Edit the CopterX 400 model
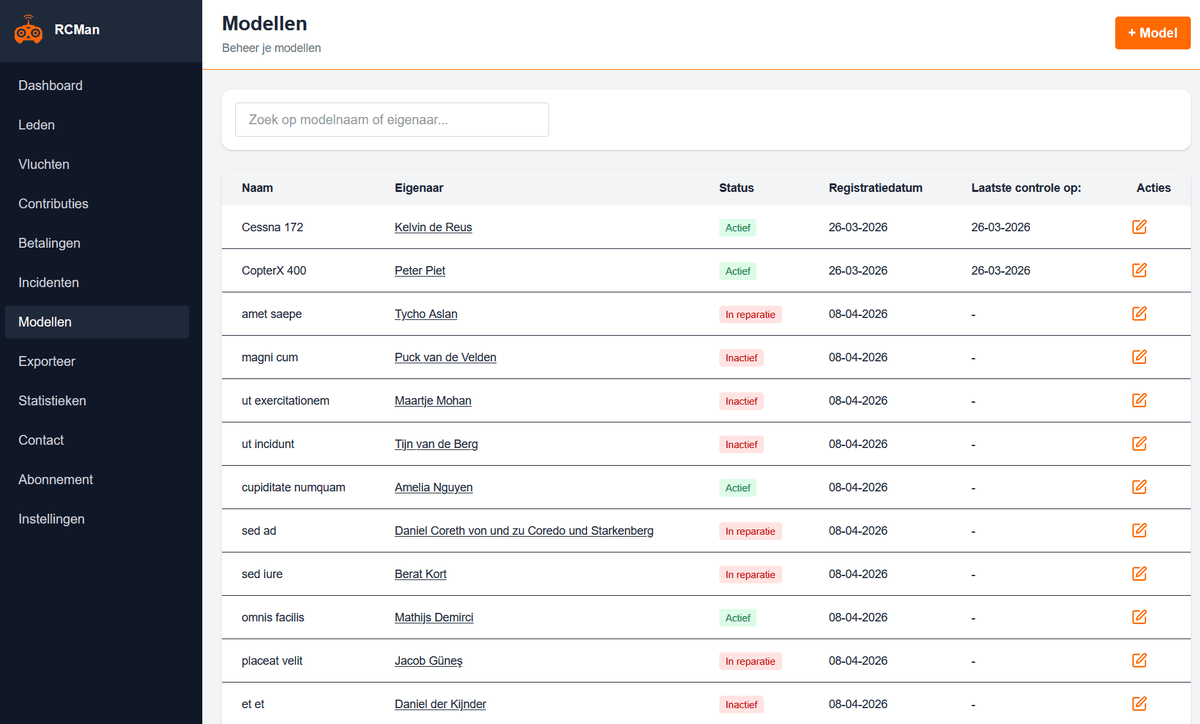1200x724 pixels. tap(1139, 270)
